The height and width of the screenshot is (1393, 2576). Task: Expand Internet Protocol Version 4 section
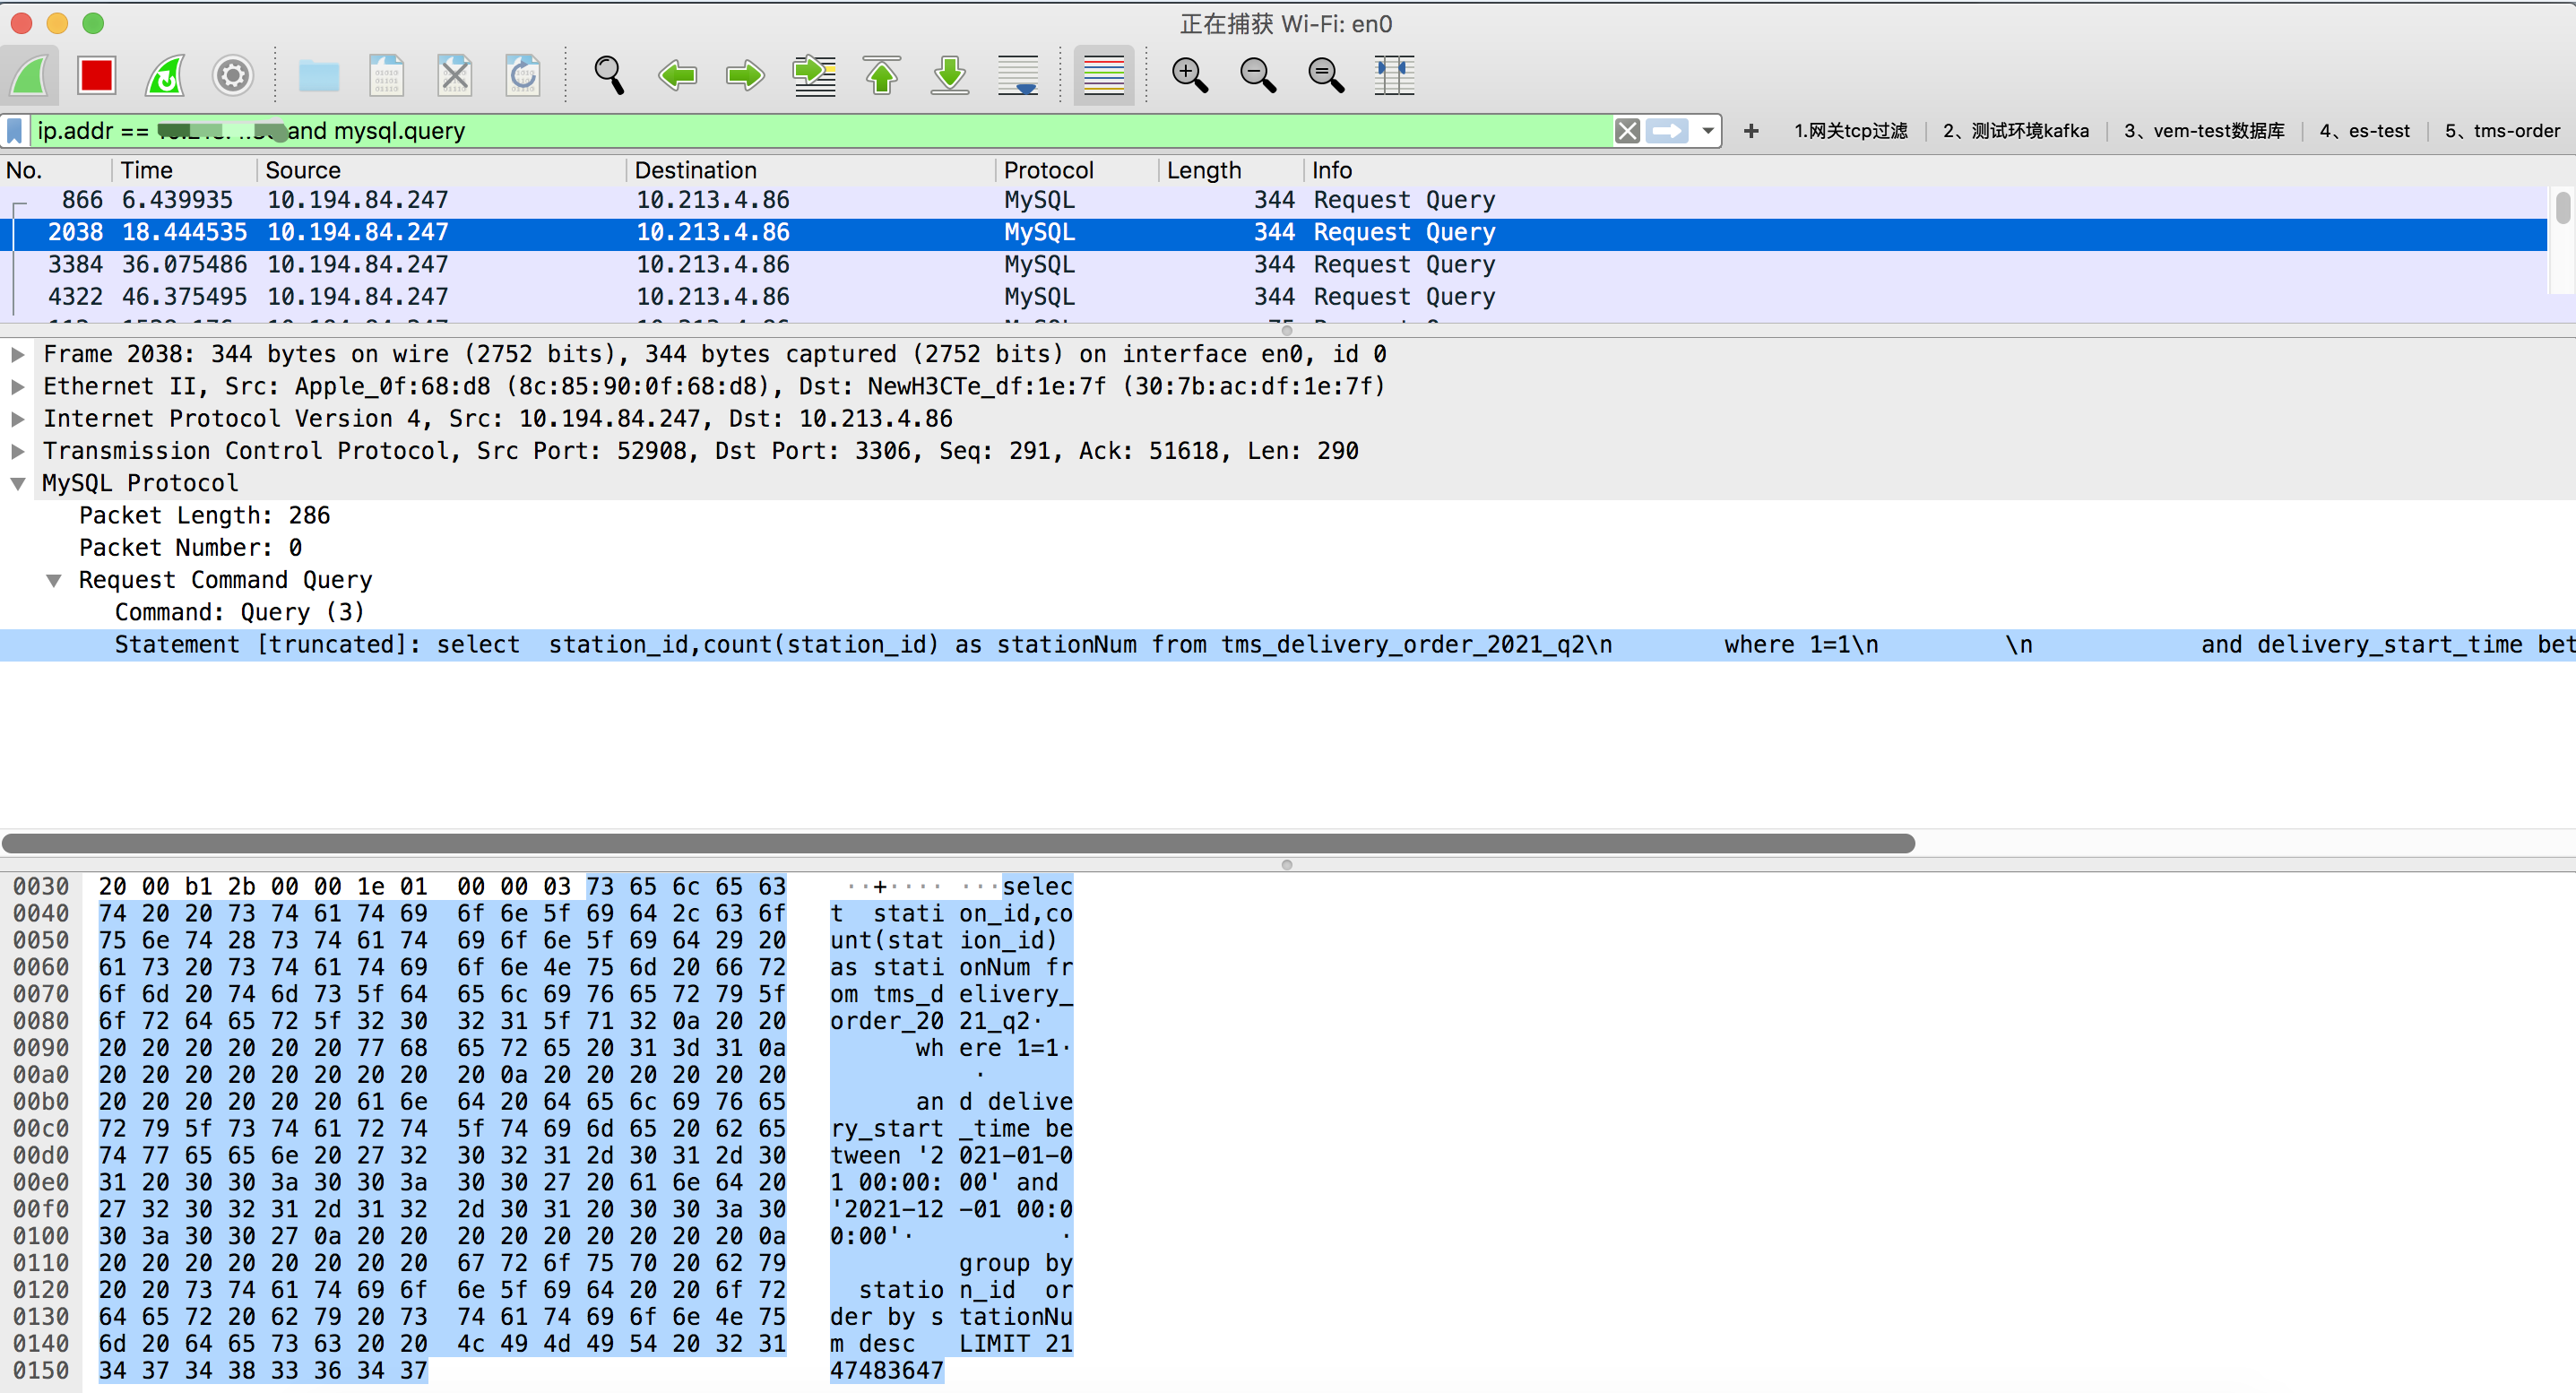pos(18,419)
